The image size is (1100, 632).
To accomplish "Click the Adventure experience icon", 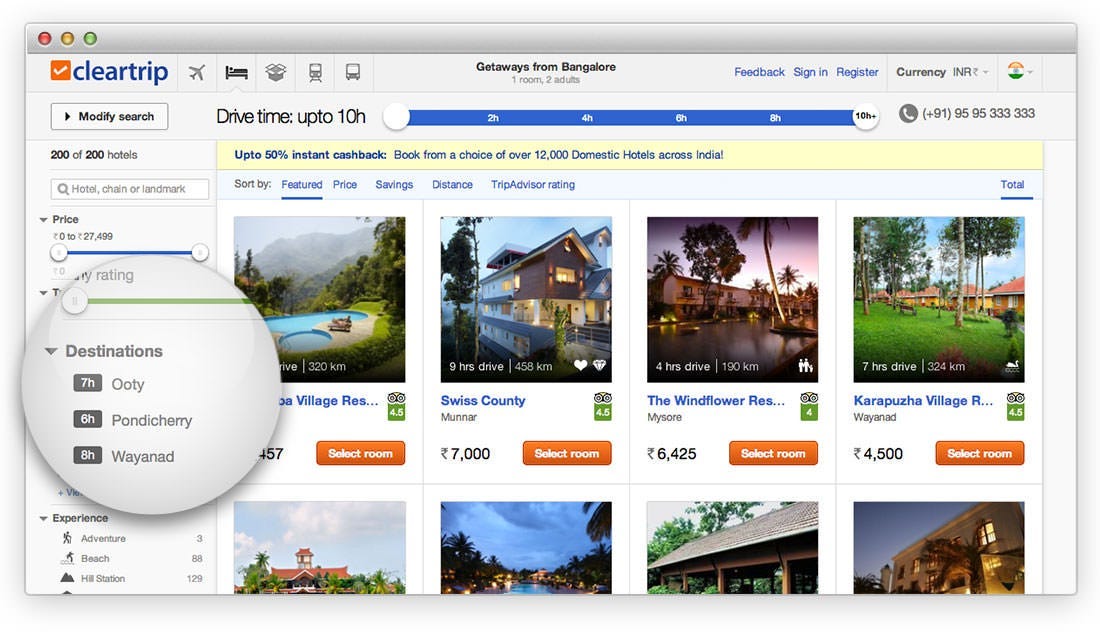I will tap(67, 538).
